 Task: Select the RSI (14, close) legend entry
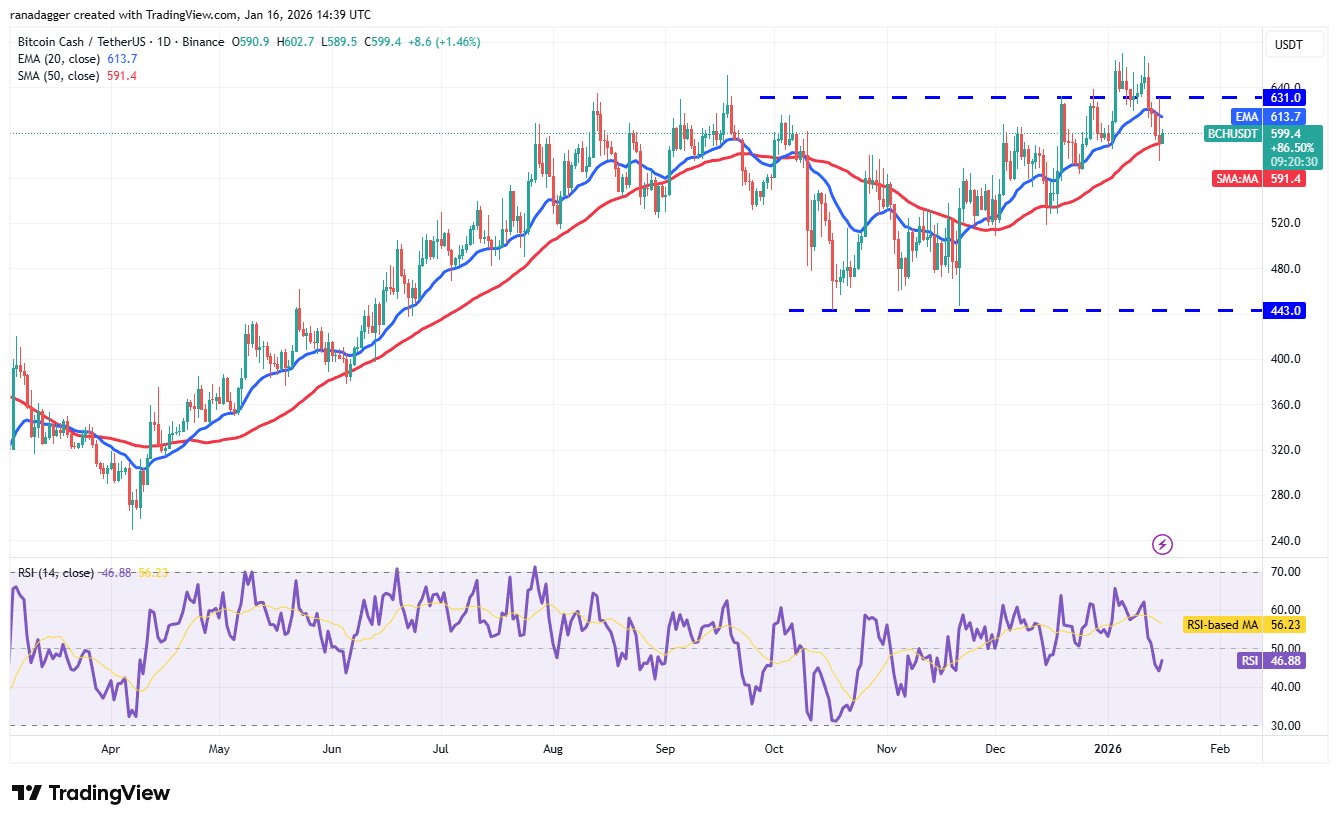(x=55, y=573)
